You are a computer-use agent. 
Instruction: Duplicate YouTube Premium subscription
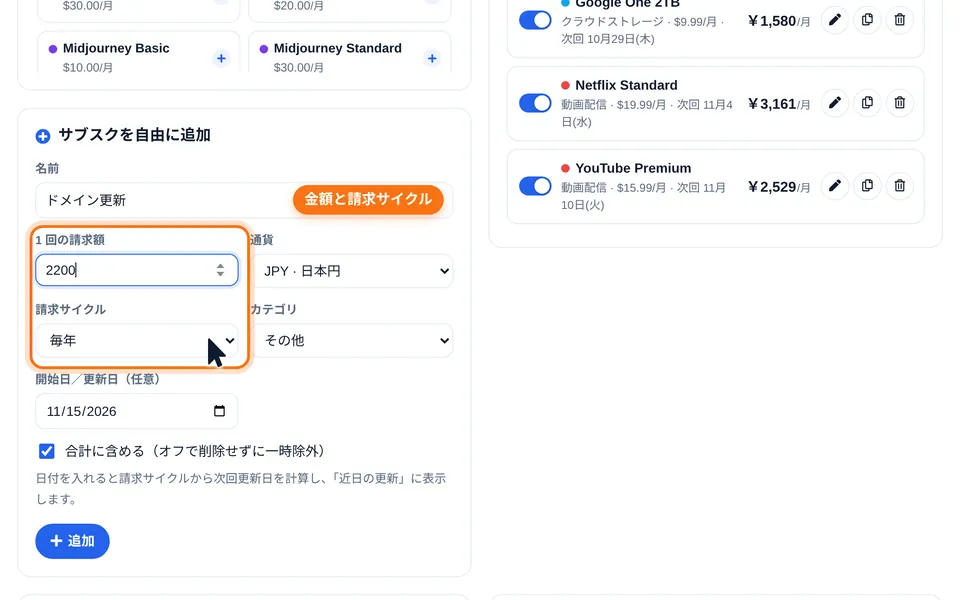coord(867,186)
